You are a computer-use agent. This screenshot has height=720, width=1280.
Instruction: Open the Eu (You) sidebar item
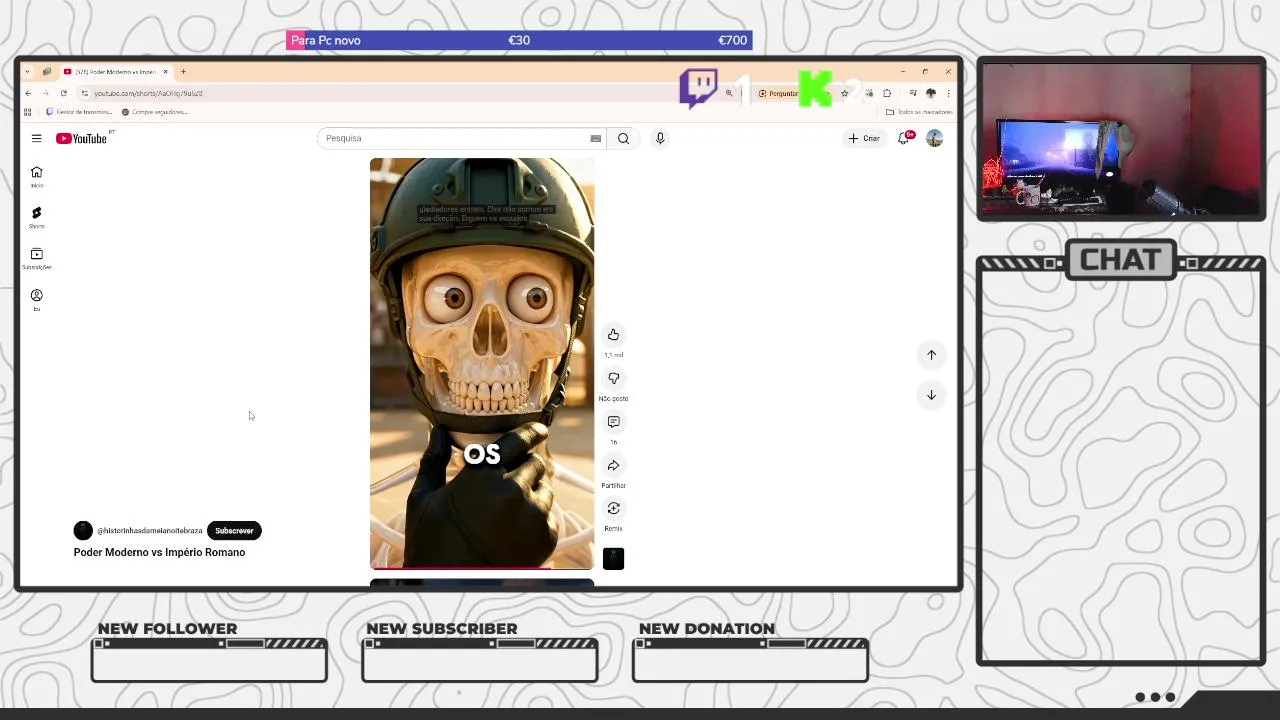36,300
